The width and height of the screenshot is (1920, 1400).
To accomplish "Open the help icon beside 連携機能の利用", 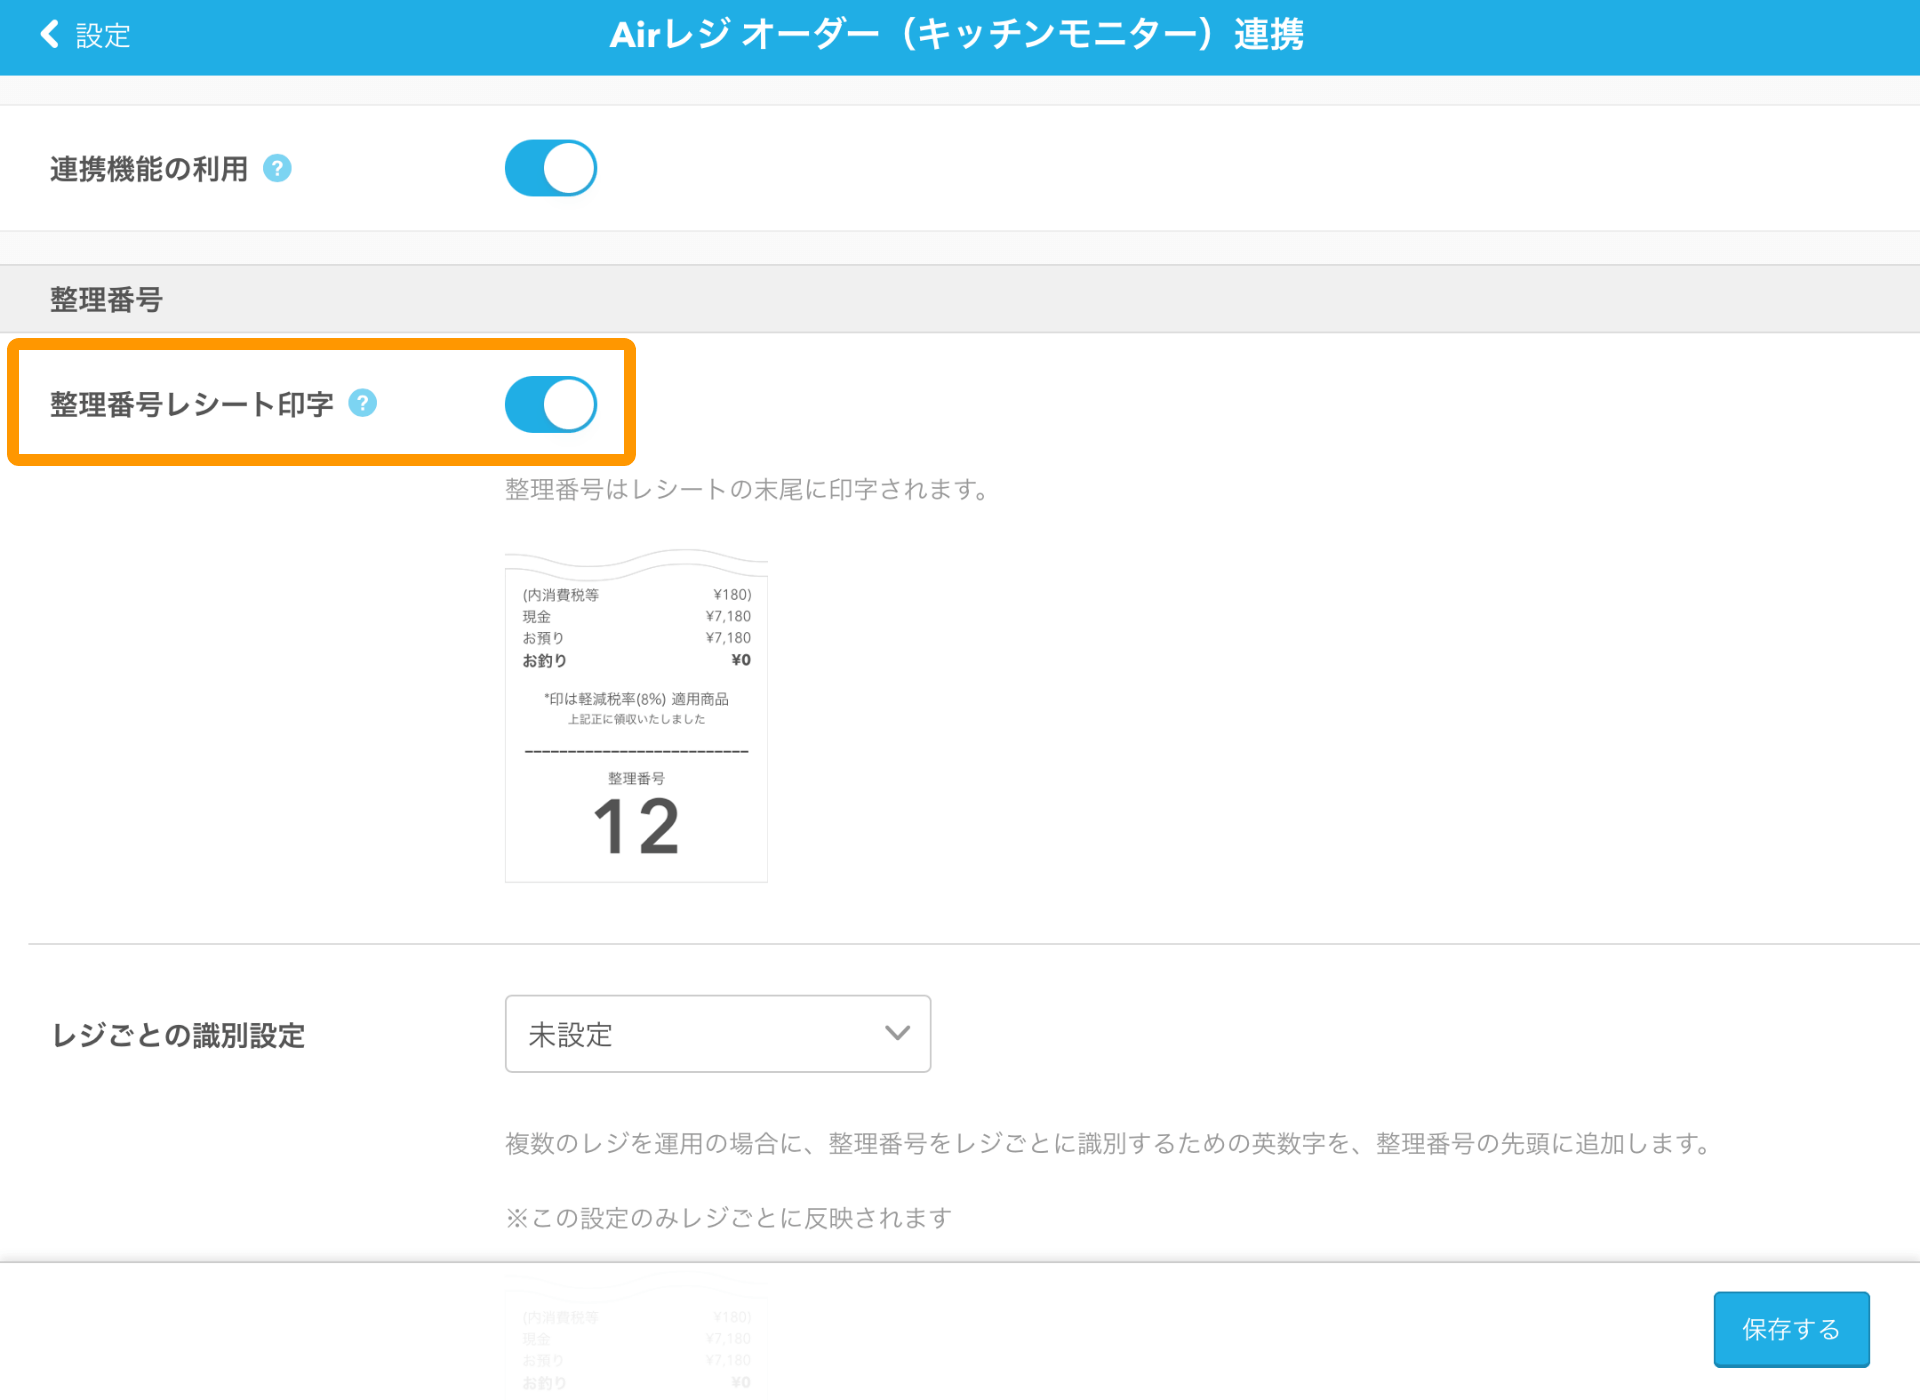I will 277,168.
